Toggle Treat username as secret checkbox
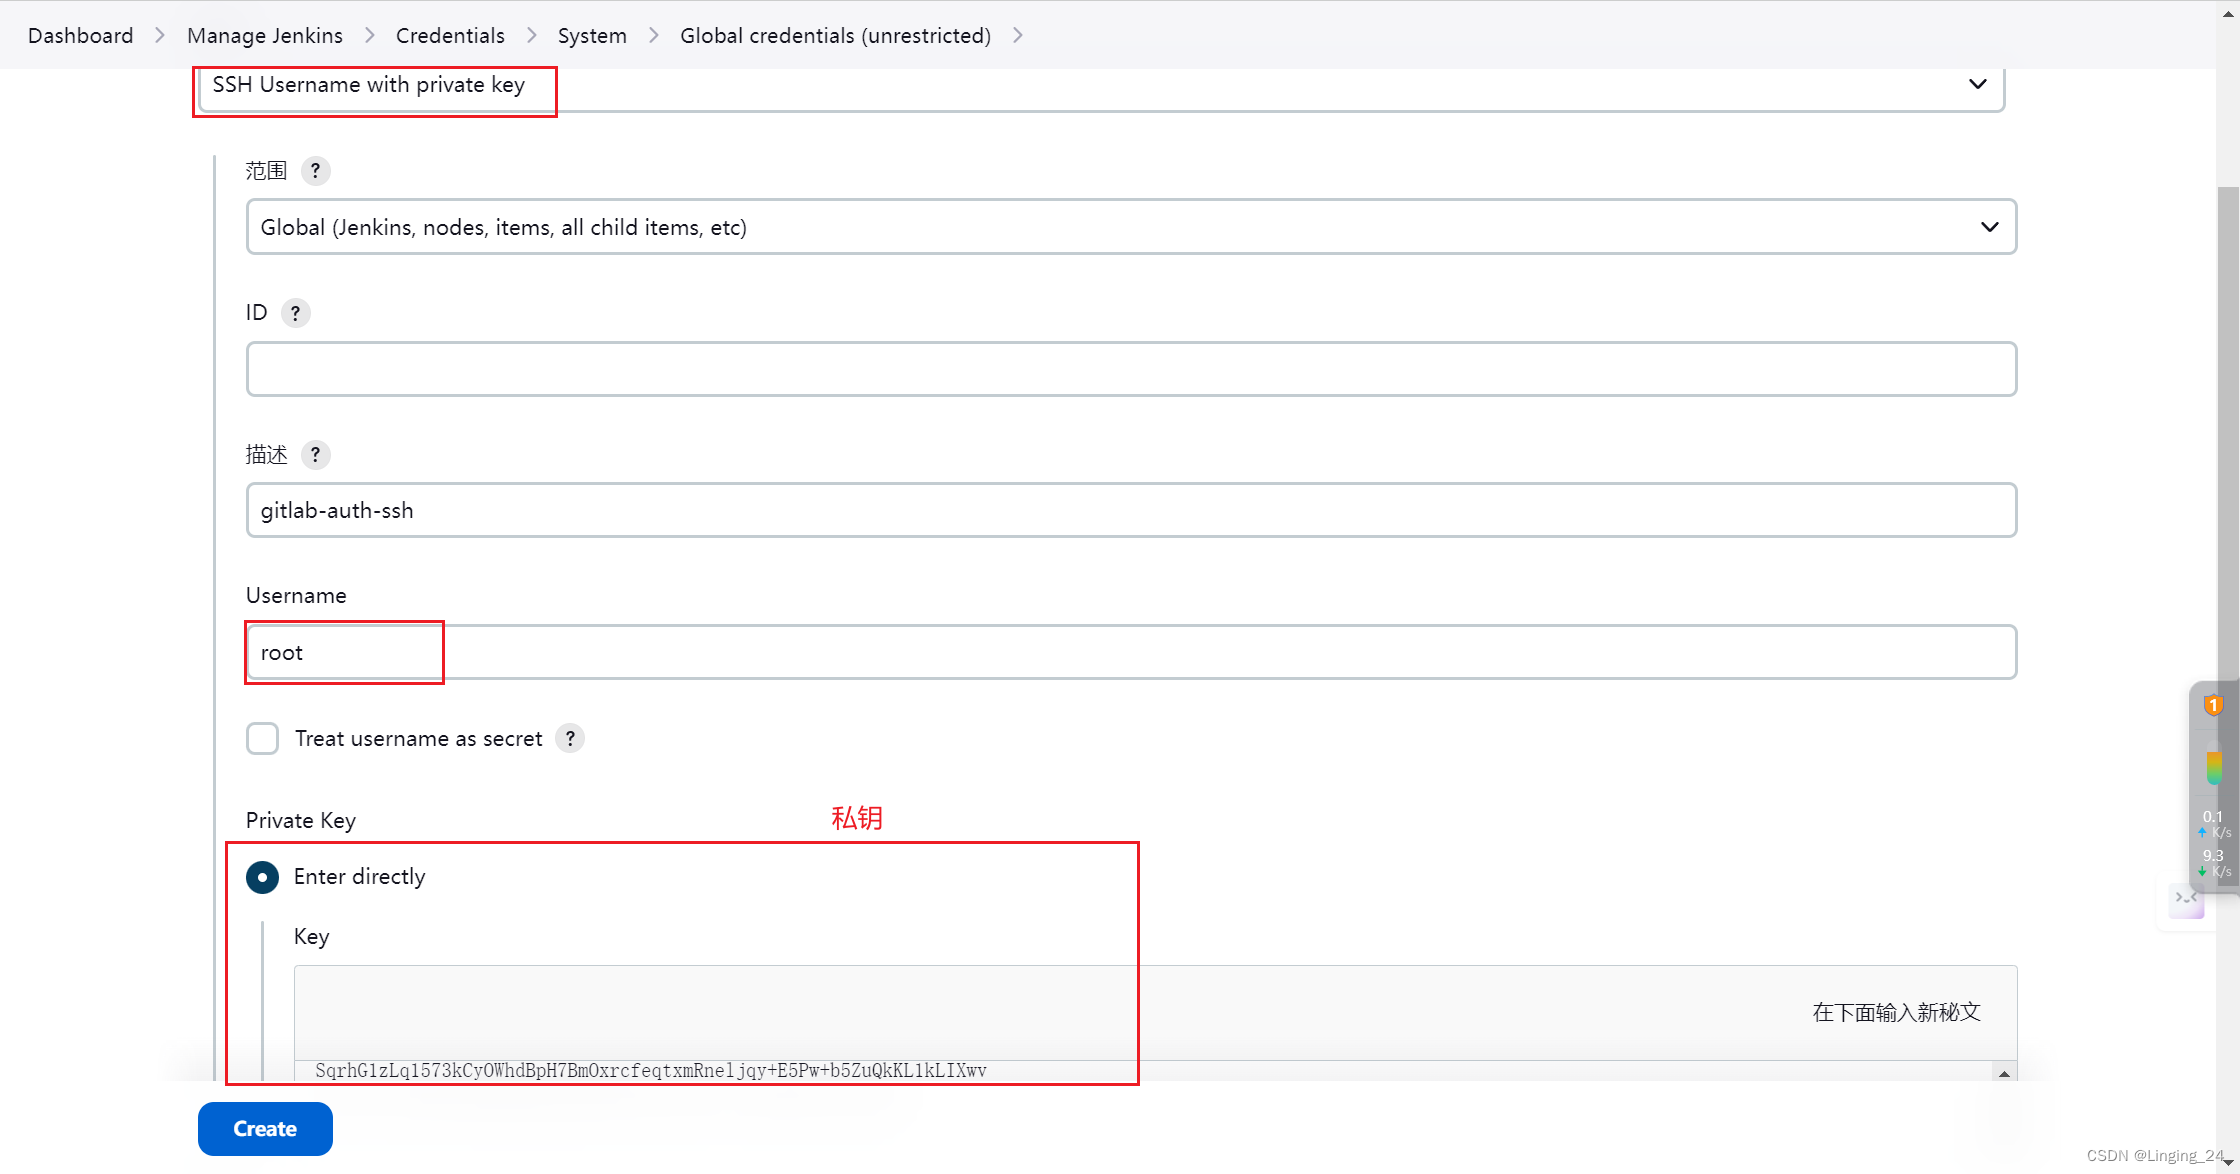Image resolution: width=2240 pixels, height=1174 pixels. pos(262,738)
